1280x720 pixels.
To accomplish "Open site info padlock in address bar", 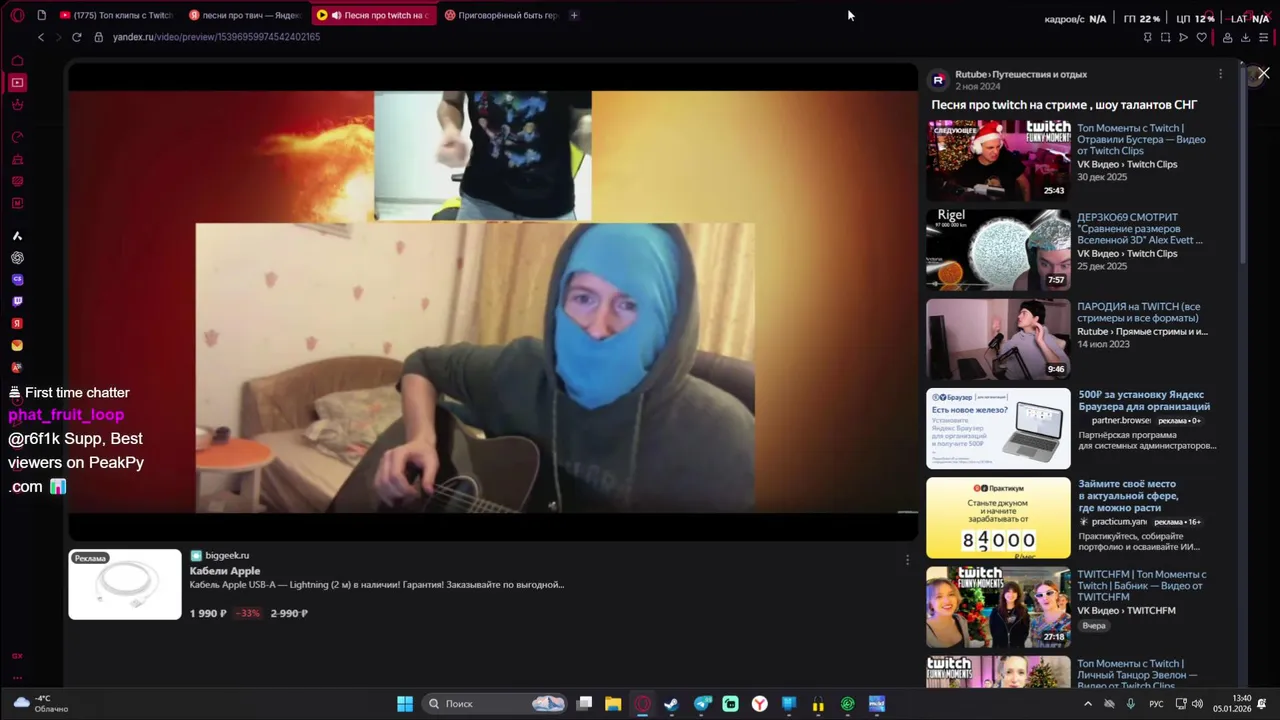I will click(98, 37).
